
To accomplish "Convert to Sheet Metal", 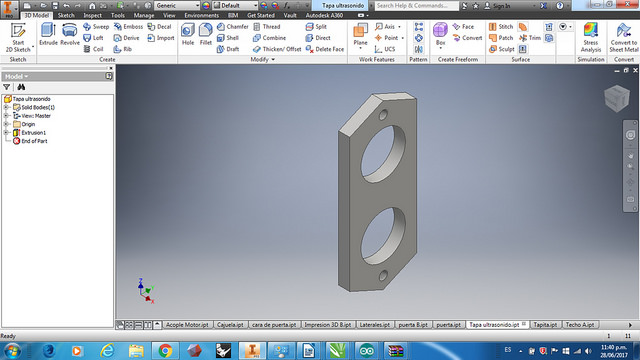I will pos(624,38).
